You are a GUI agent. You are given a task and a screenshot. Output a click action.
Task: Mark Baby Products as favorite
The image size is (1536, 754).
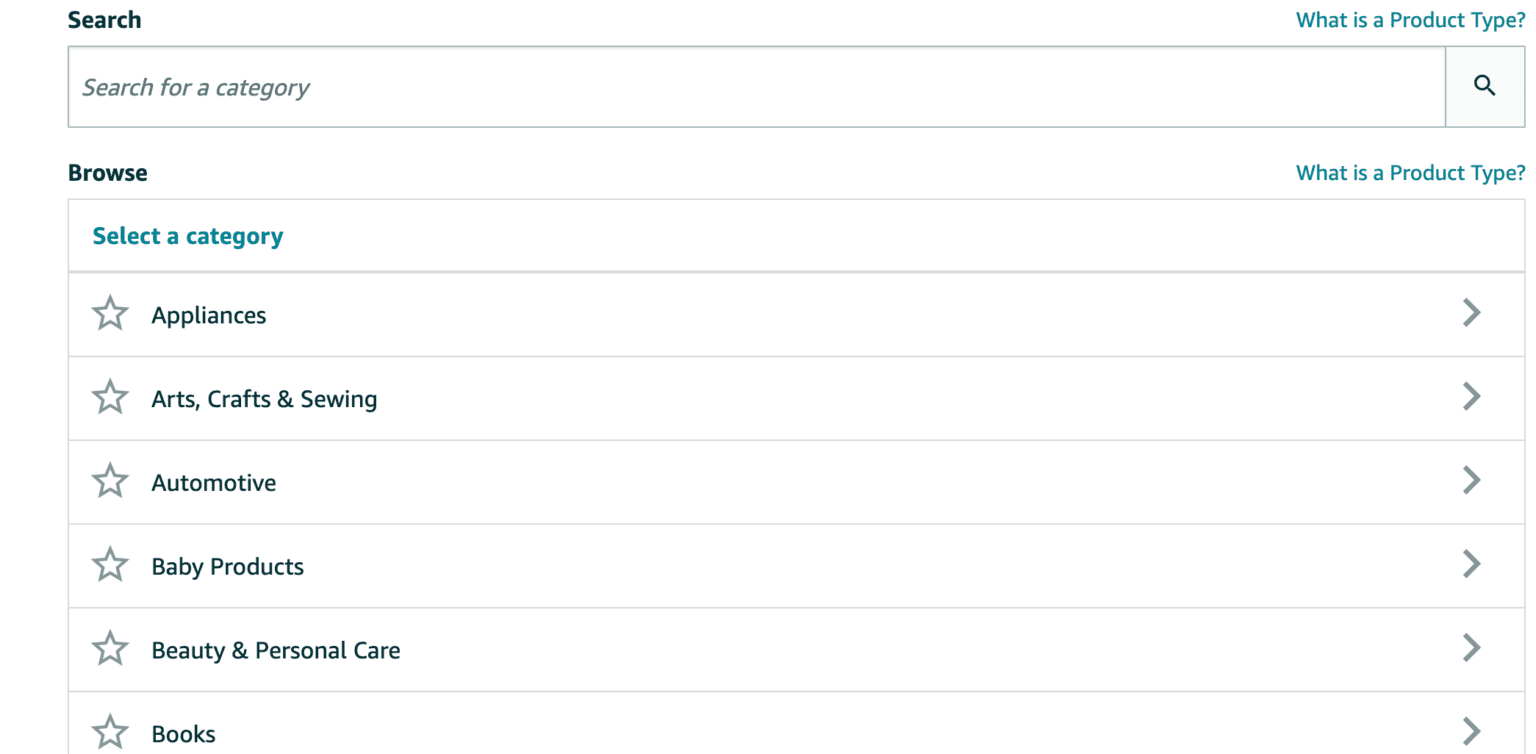[110, 566]
